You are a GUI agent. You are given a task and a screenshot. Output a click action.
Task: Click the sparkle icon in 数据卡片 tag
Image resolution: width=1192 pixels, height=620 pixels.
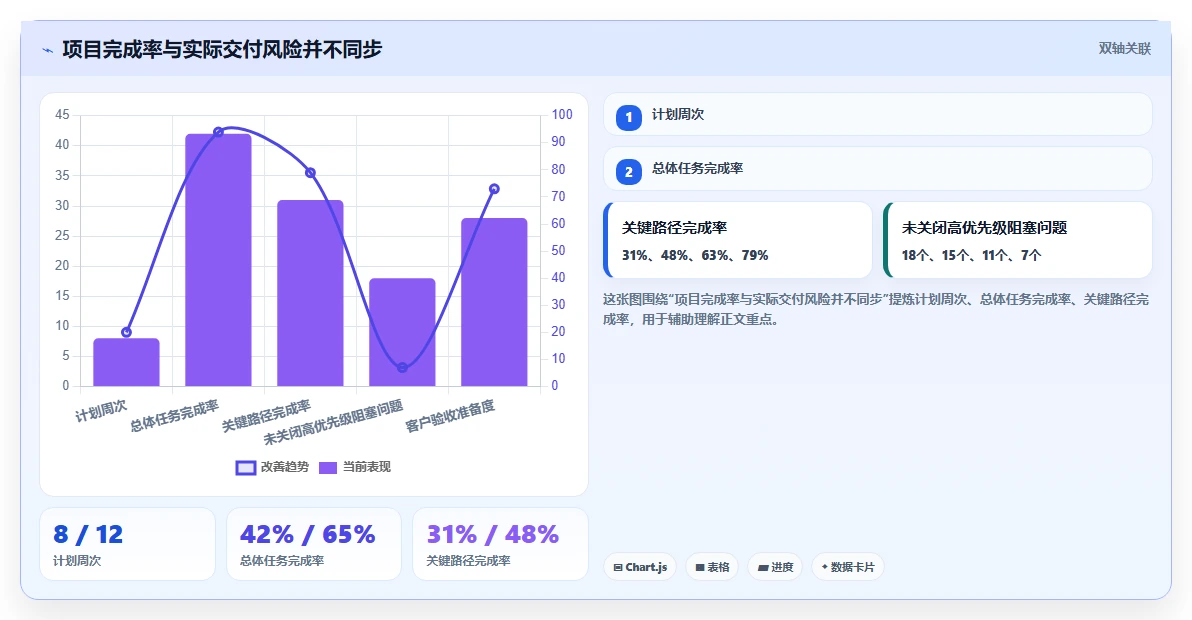824,567
